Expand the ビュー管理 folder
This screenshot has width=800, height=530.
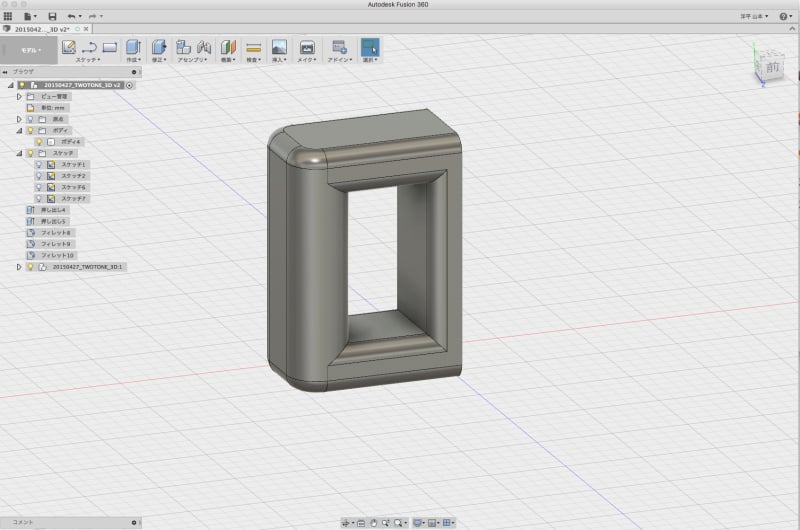tap(19, 96)
